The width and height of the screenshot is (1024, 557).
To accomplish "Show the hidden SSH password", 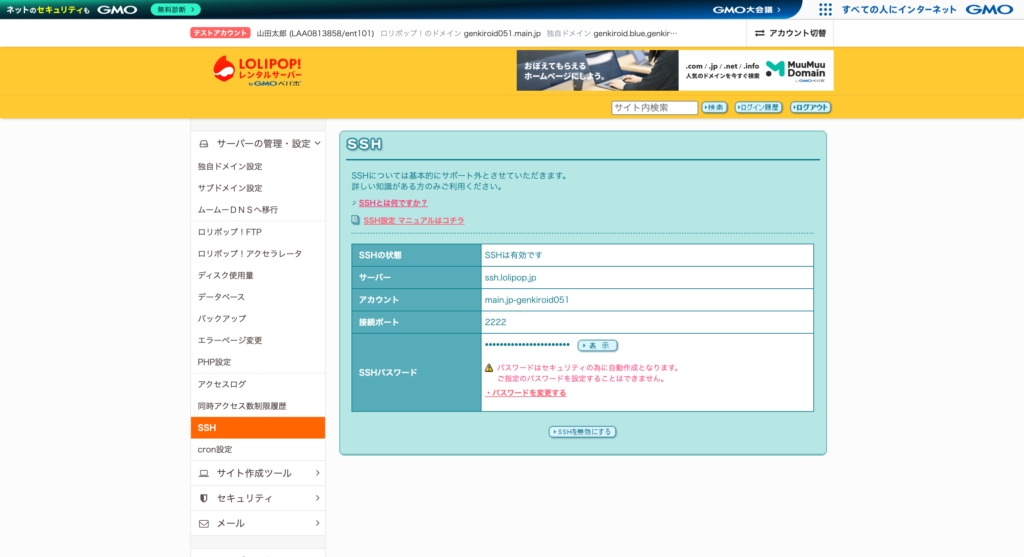I will point(597,346).
